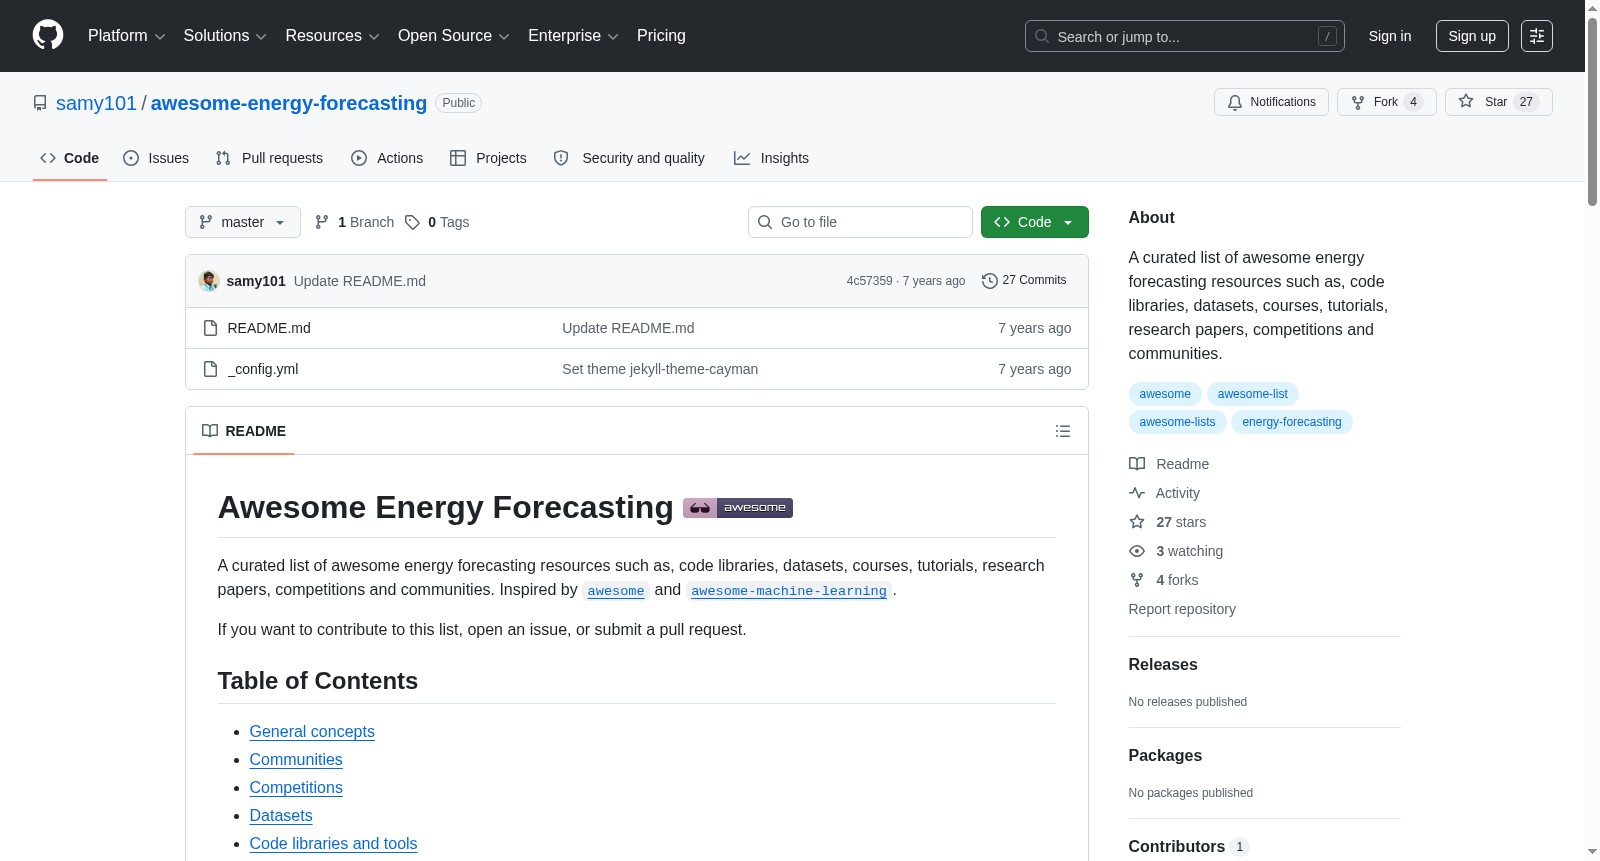View the Insights tab
Image resolution: width=1600 pixels, height=861 pixels.
click(771, 158)
